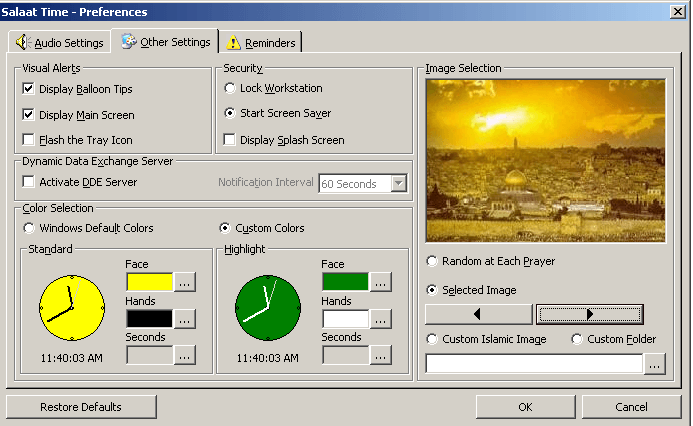Browse Highlight Hands color button
This screenshot has height=426, width=693.
(x=381, y=319)
